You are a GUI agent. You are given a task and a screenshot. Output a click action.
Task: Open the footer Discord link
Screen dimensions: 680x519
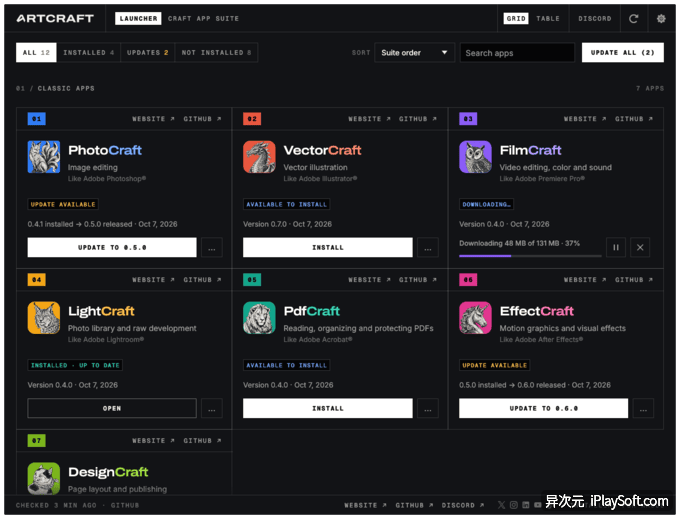[463, 505]
